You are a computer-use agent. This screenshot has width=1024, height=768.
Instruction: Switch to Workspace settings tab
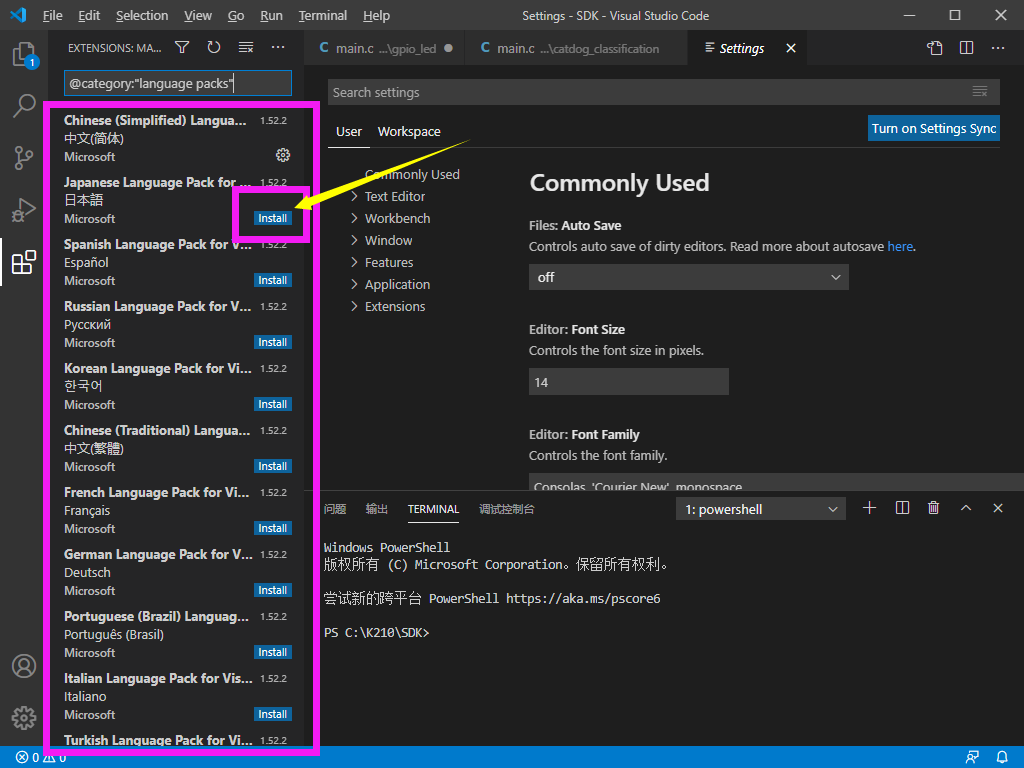click(x=409, y=131)
